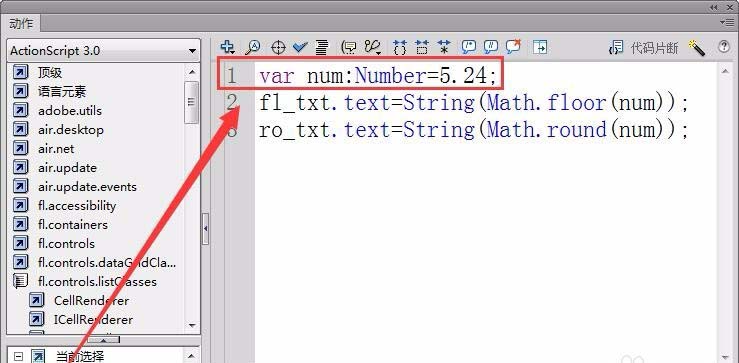Click toolbox scrollbar down arrow
The image size is (739, 363).
point(192,325)
